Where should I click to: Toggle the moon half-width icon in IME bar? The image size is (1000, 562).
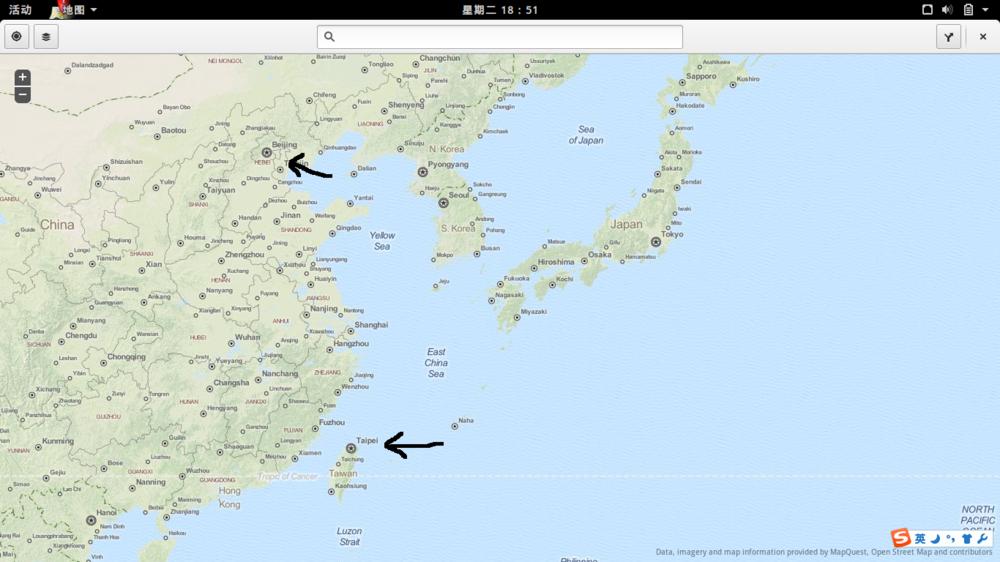(x=935, y=538)
